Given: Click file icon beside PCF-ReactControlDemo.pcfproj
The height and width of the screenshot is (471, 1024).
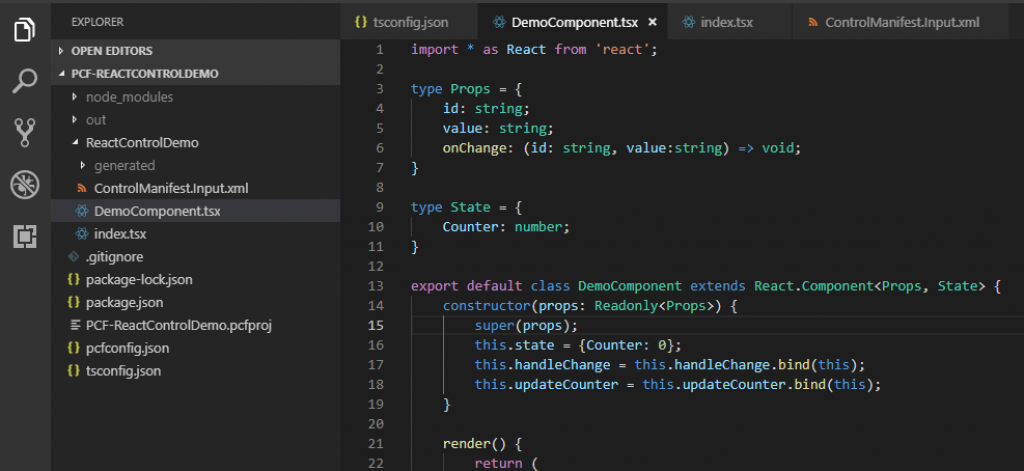Looking at the screenshot, I should (x=74, y=325).
